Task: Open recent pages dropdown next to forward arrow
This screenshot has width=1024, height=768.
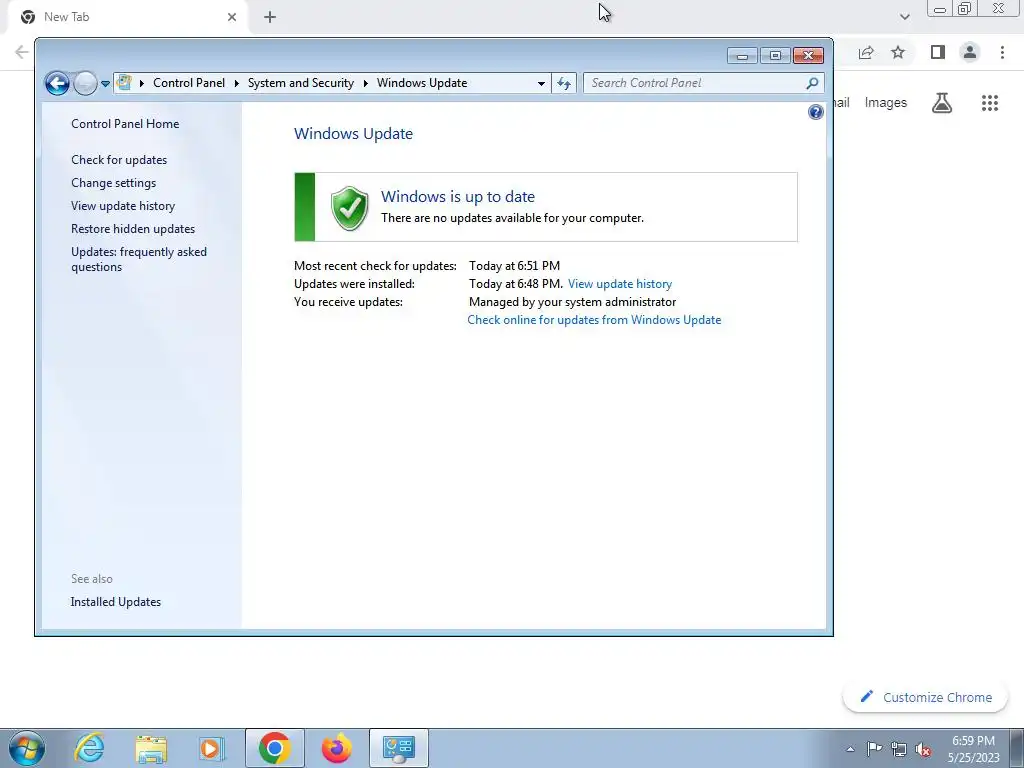Action: (105, 84)
